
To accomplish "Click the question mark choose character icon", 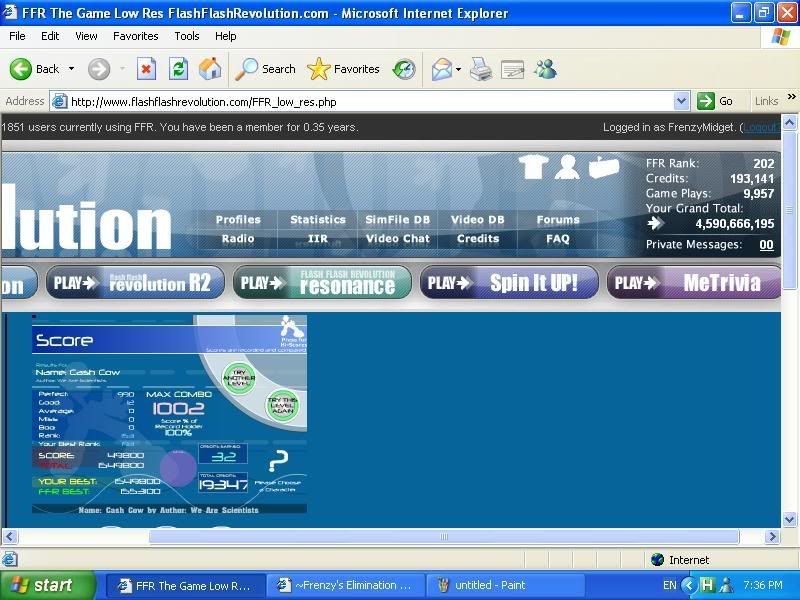I will coord(279,461).
